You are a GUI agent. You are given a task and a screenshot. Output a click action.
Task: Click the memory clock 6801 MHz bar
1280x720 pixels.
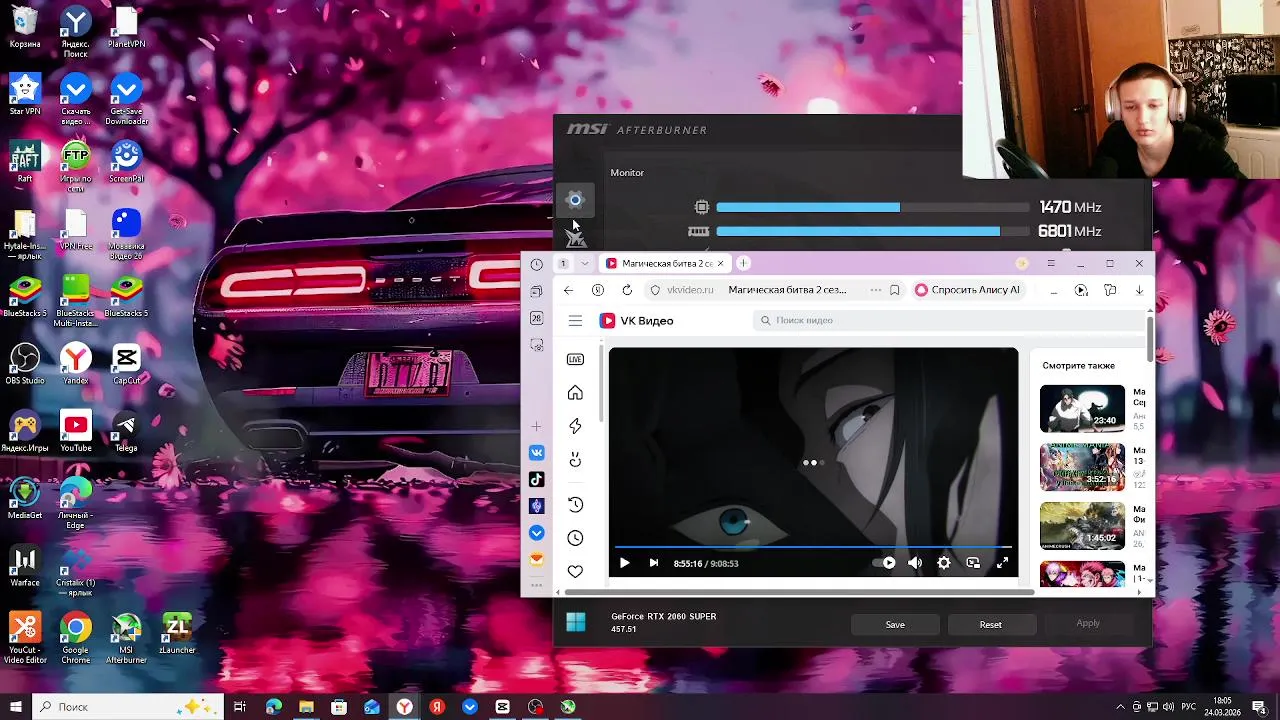tap(872, 231)
